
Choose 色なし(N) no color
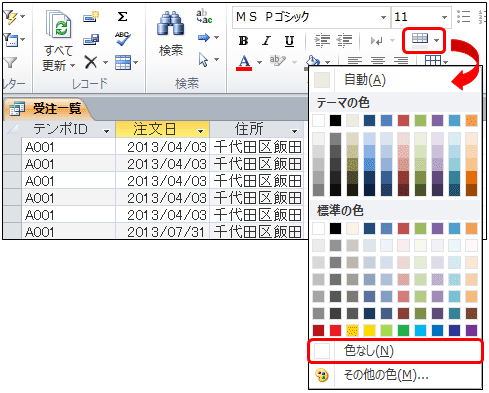click(x=395, y=351)
